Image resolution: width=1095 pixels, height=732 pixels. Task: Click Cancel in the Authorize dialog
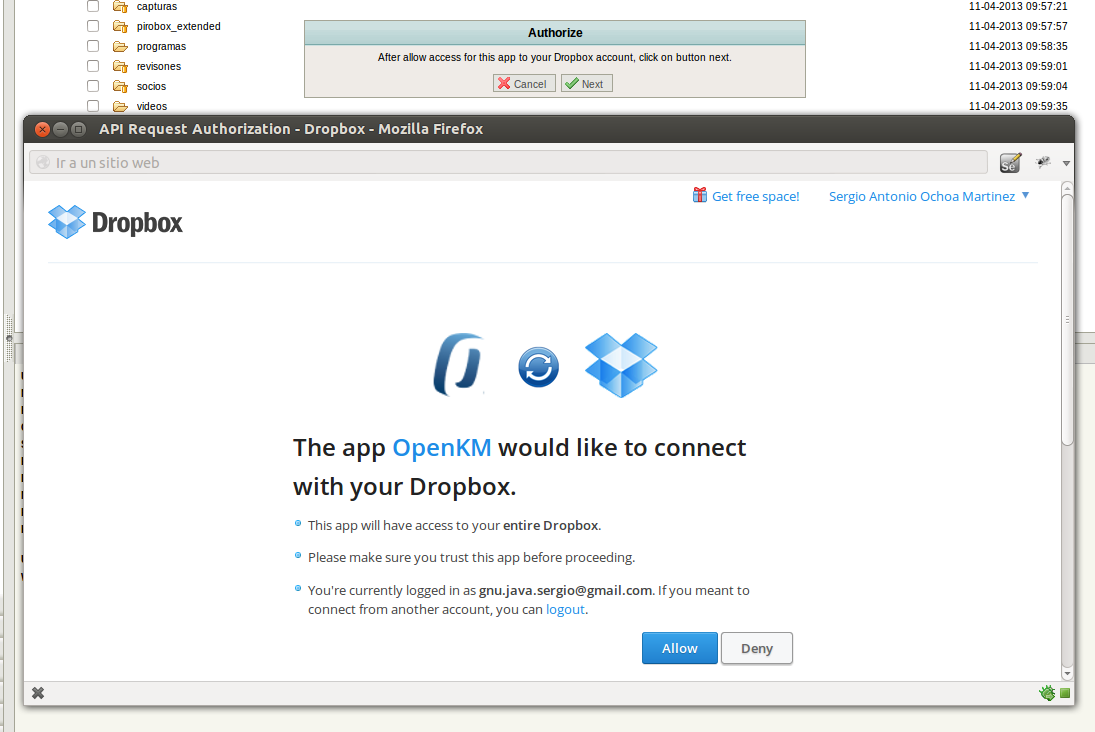point(524,84)
